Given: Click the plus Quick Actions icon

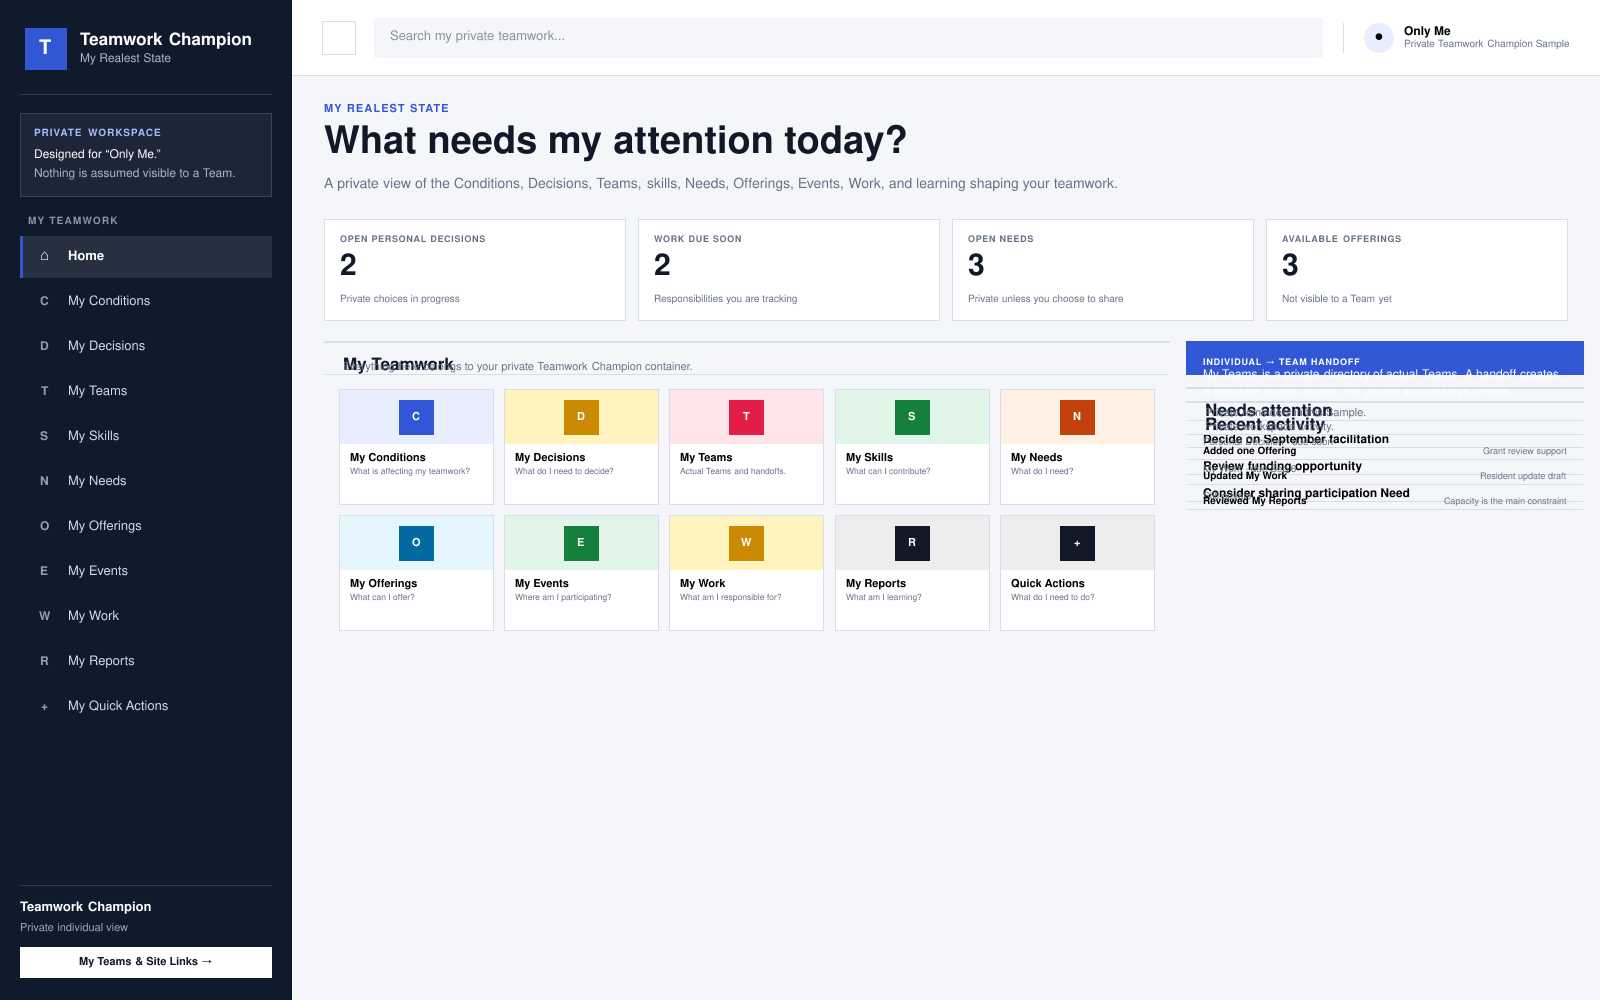Looking at the screenshot, I should click(x=1077, y=543).
